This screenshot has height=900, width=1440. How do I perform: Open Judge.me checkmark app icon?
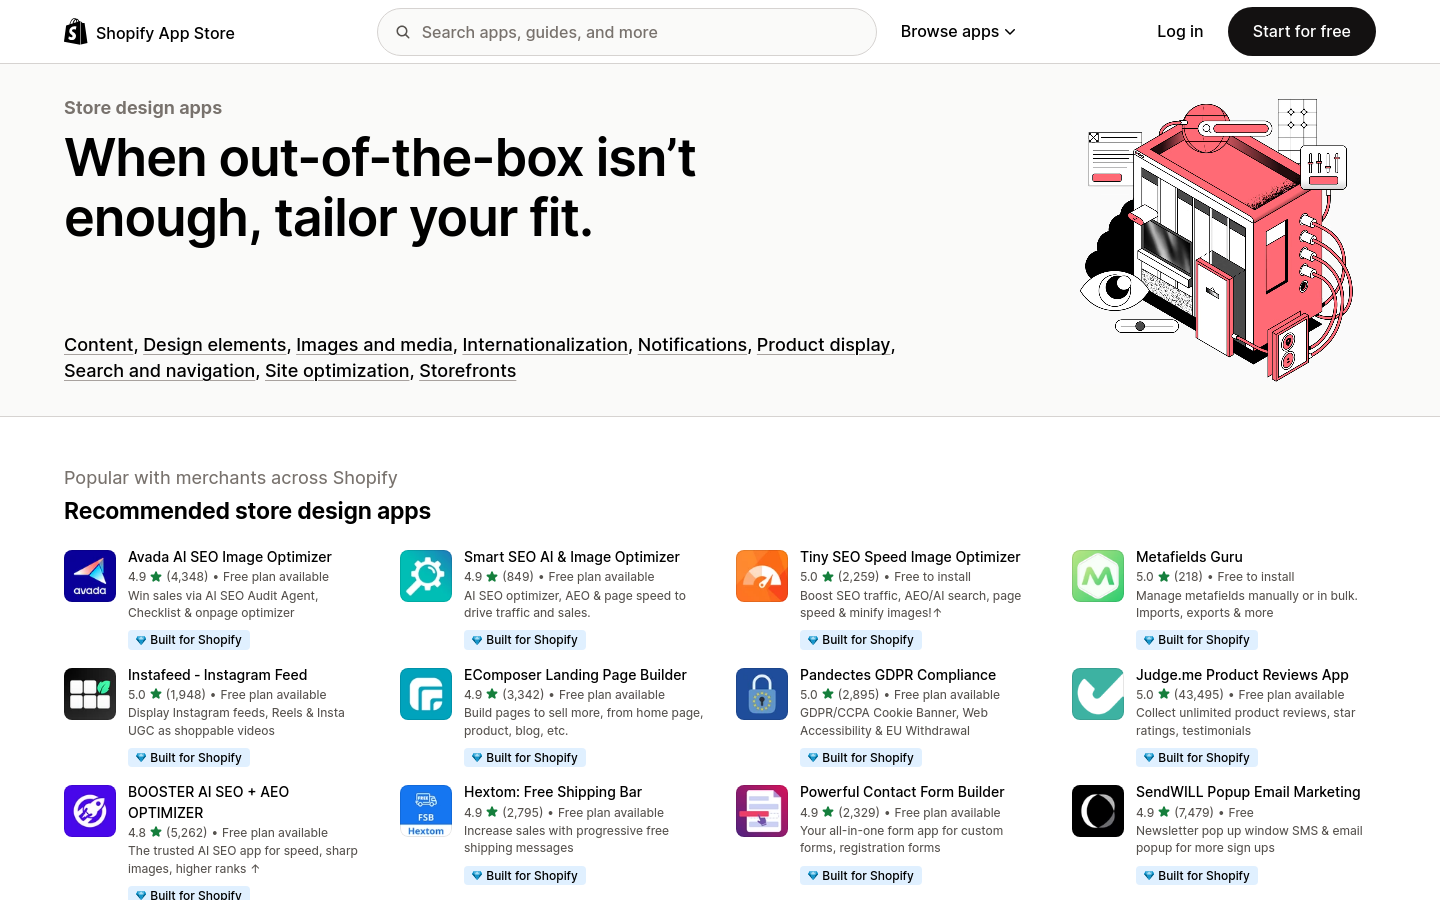pos(1098,694)
